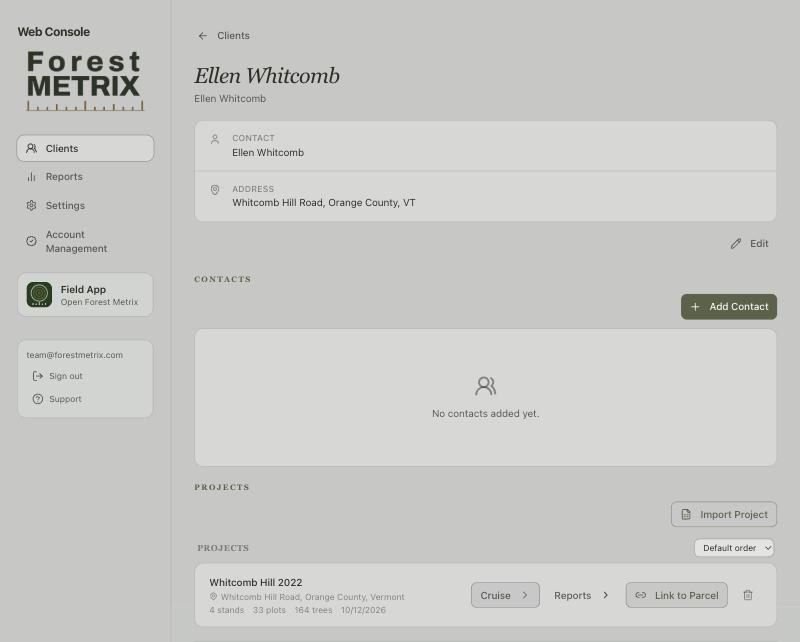The width and height of the screenshot is (800, 642).
Task: Click the chevron next to project Reports
Action: [x=605, y=595]
